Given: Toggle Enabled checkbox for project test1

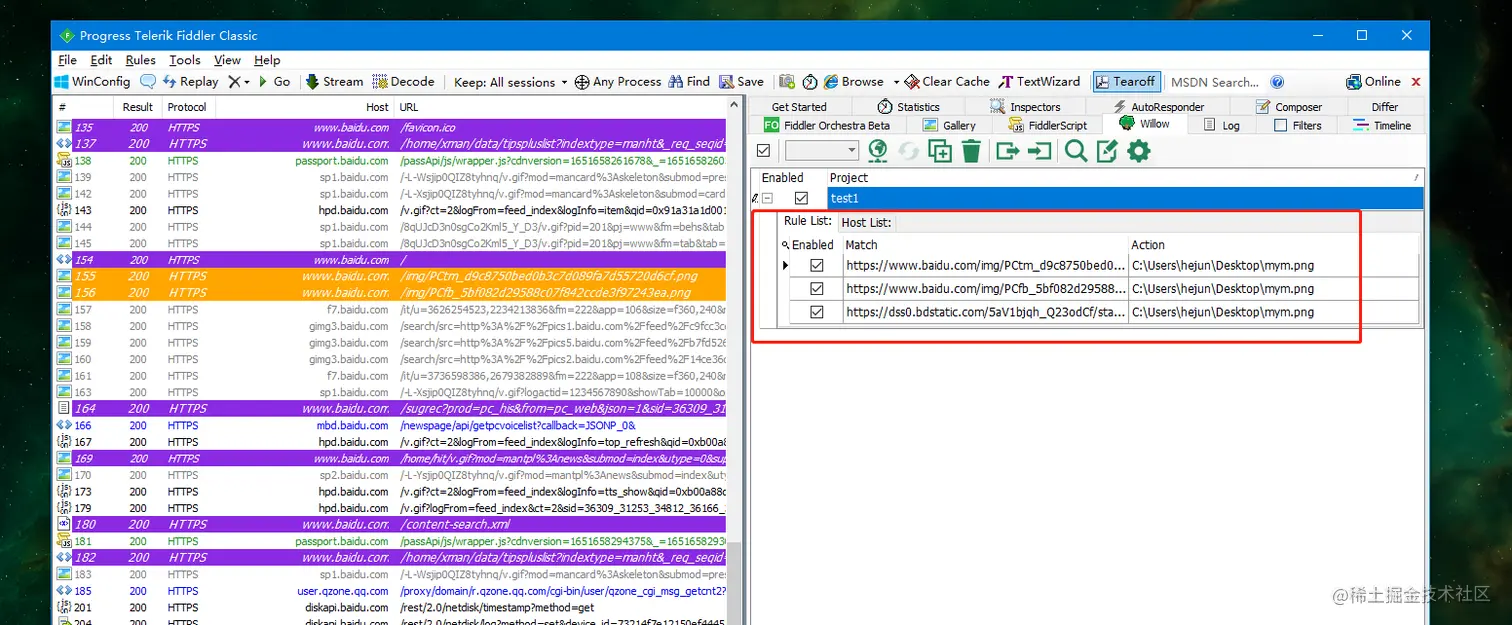Looking at the screenshot, I should pos(801,198).
